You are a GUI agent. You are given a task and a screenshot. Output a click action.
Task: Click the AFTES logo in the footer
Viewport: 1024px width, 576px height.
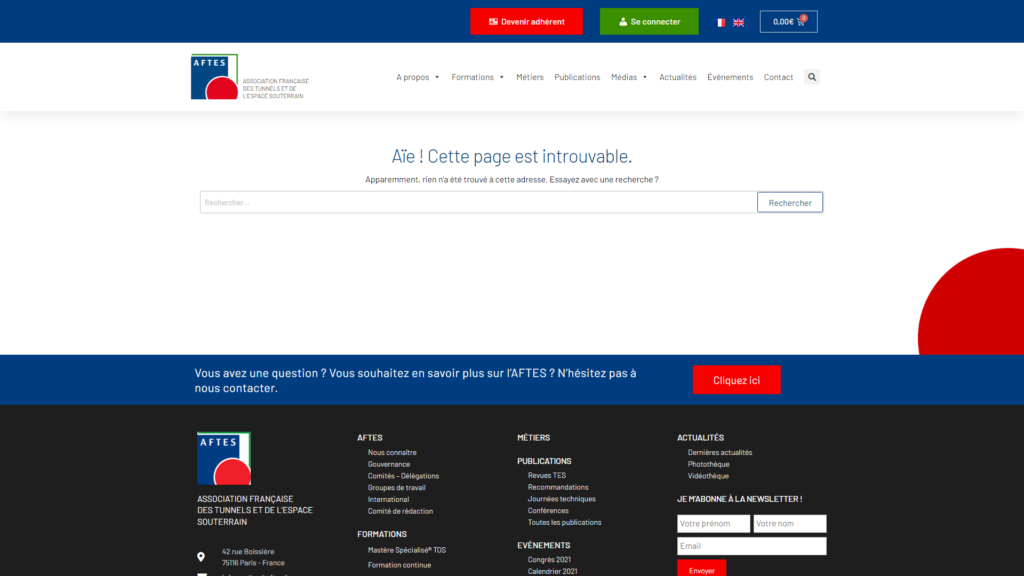point(224,458)
